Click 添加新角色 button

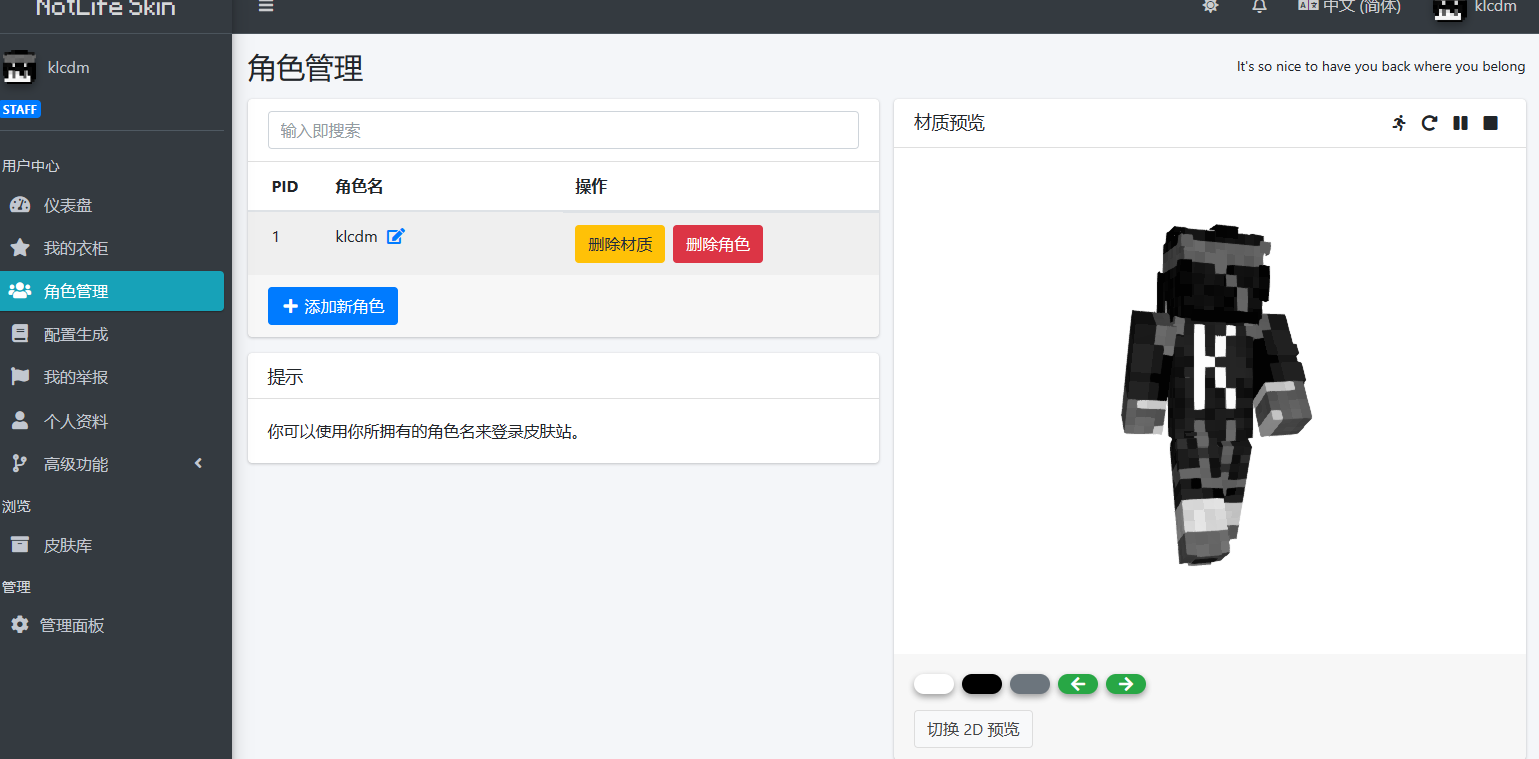point(333,306)
